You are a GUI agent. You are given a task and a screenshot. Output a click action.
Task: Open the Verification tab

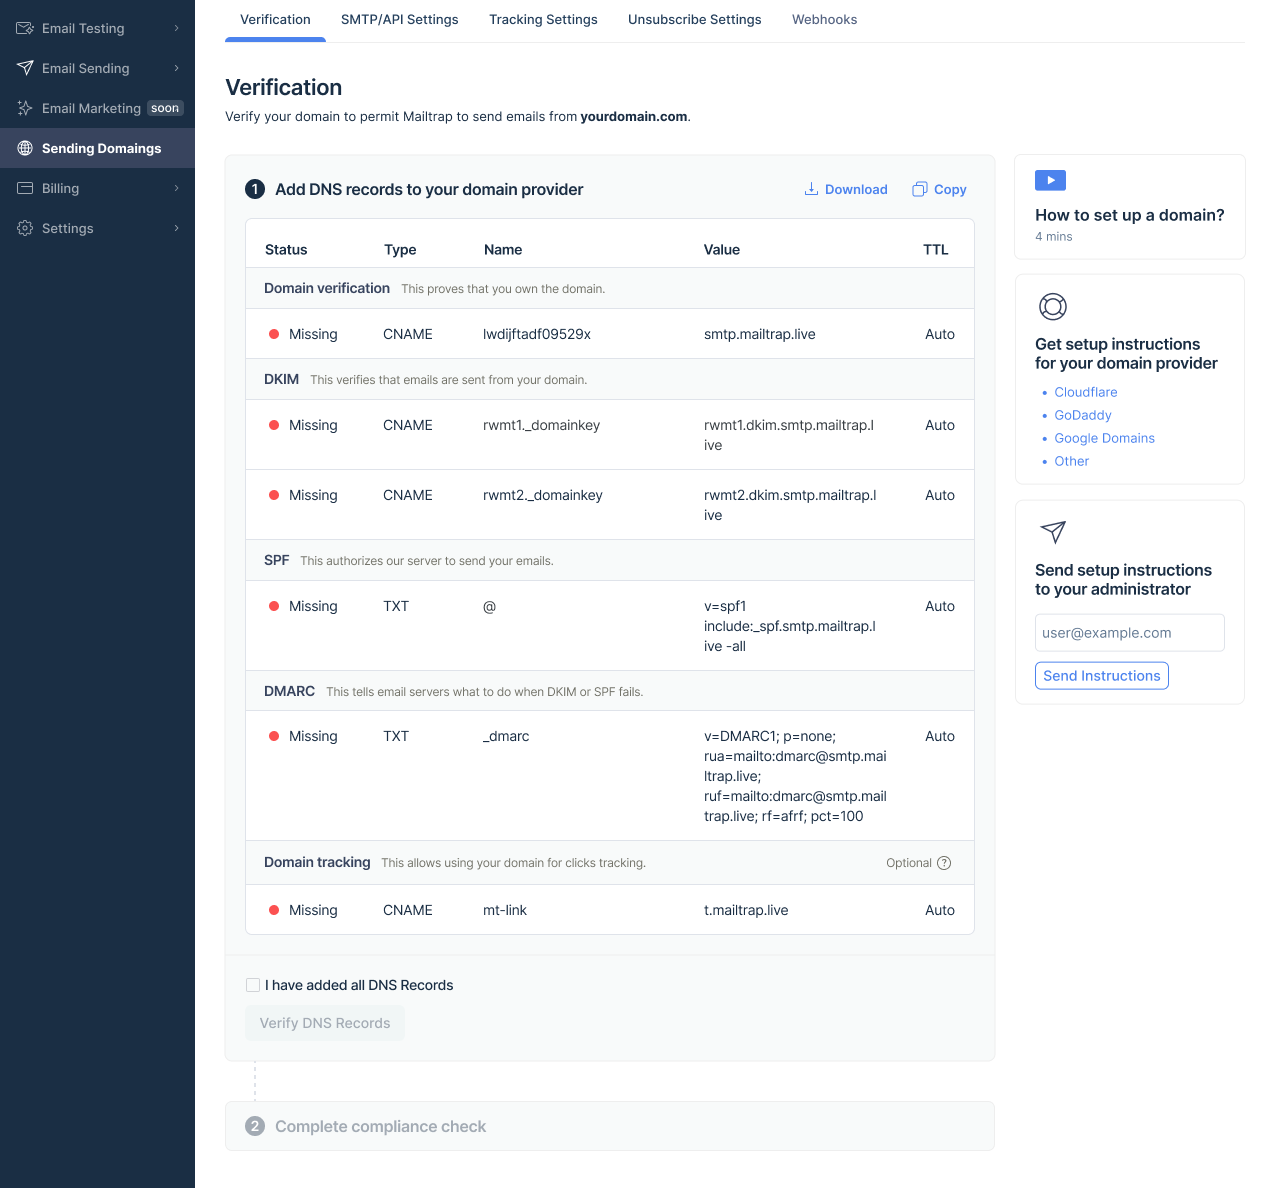(x=275, y=20)
